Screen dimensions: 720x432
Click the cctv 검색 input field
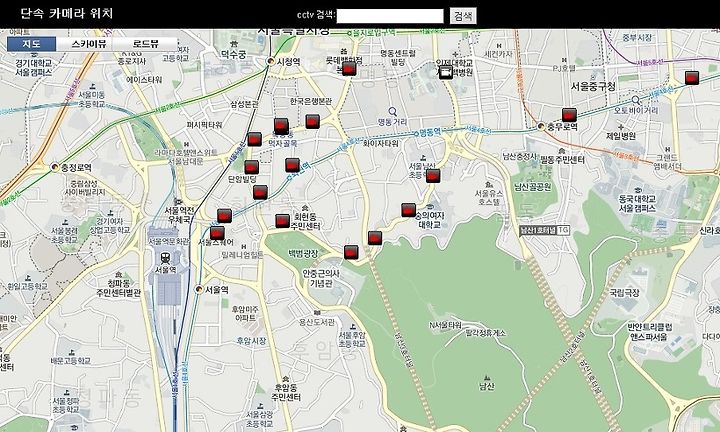pos(390,16)
